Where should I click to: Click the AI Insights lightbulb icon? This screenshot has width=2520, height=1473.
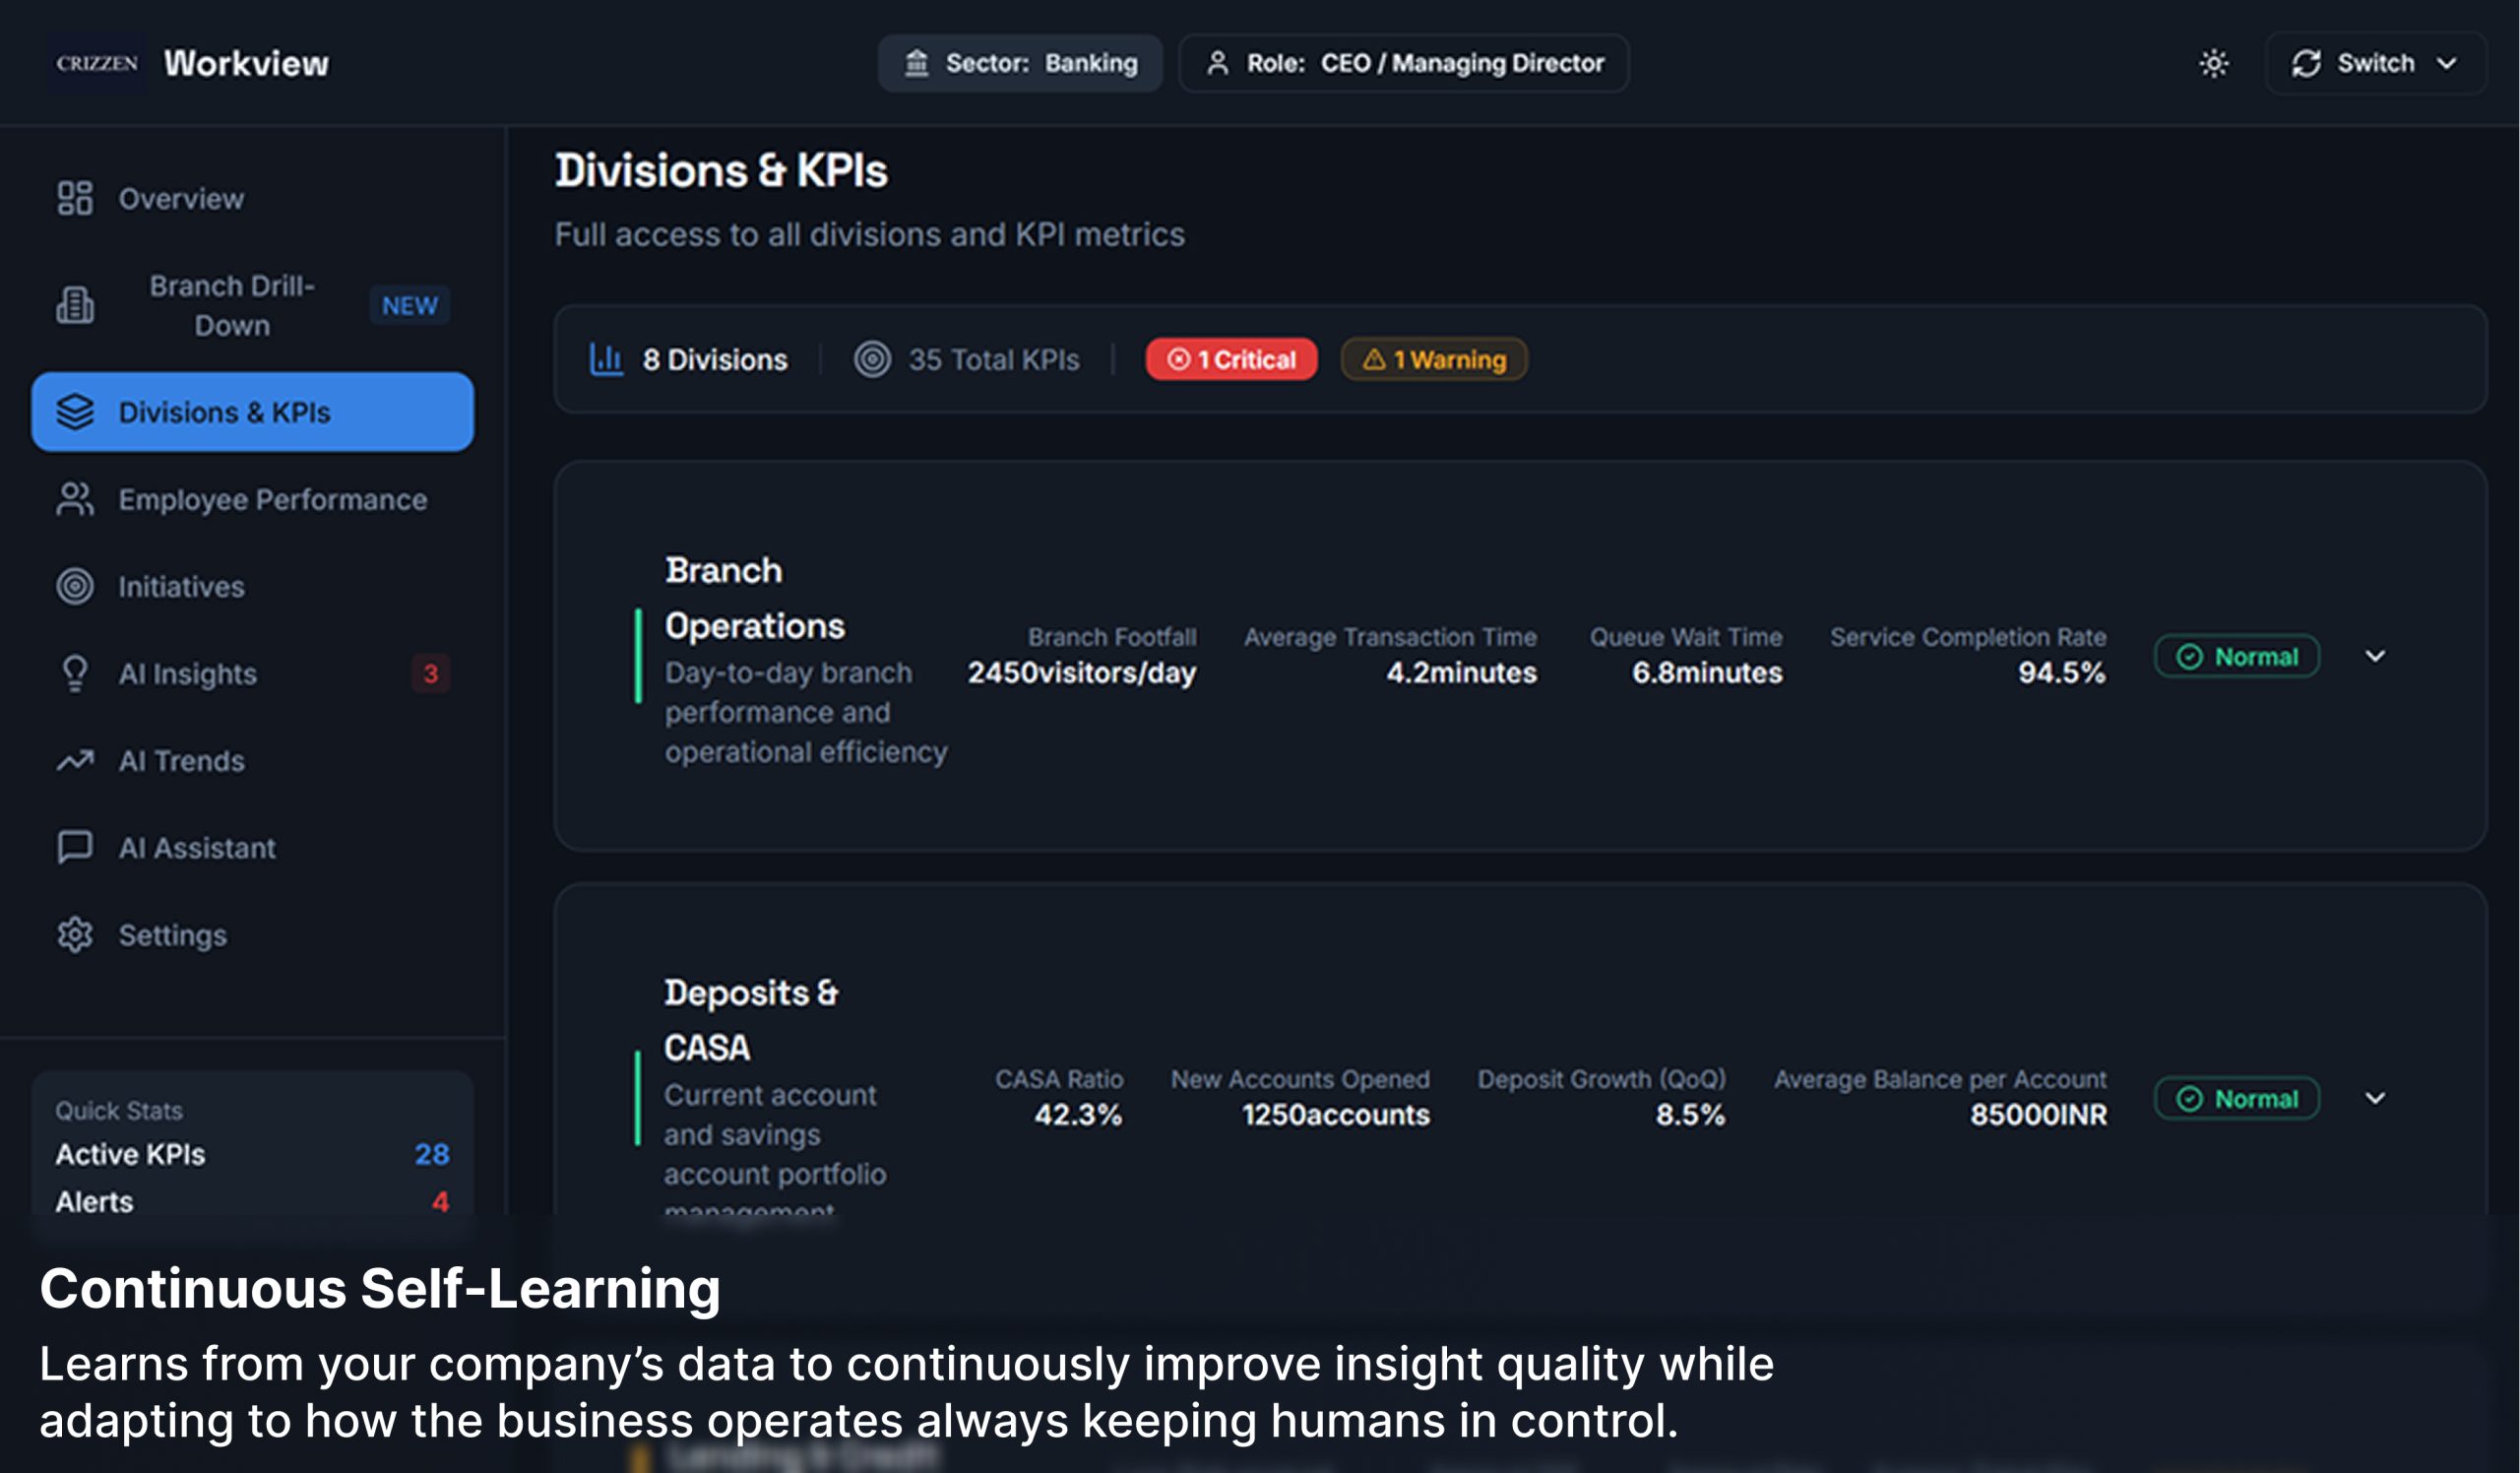[x=75, y=673]
